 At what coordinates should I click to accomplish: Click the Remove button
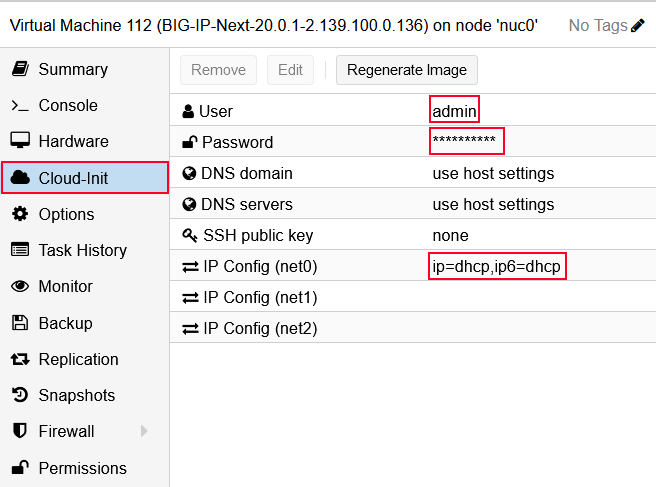tap(218, 70)
